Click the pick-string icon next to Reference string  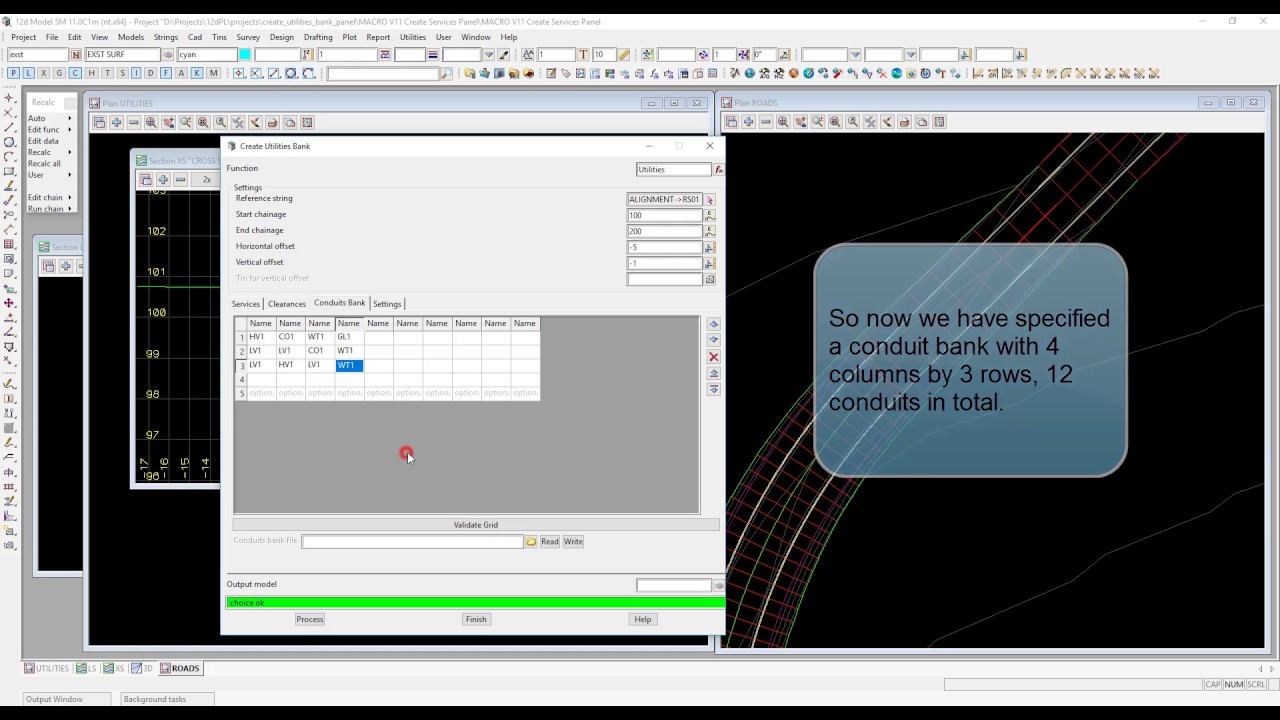710,200
